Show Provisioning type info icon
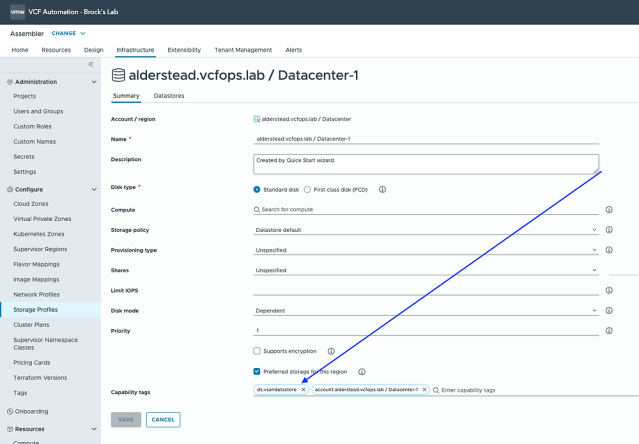The image size is (639, 444). coord(609,250)
